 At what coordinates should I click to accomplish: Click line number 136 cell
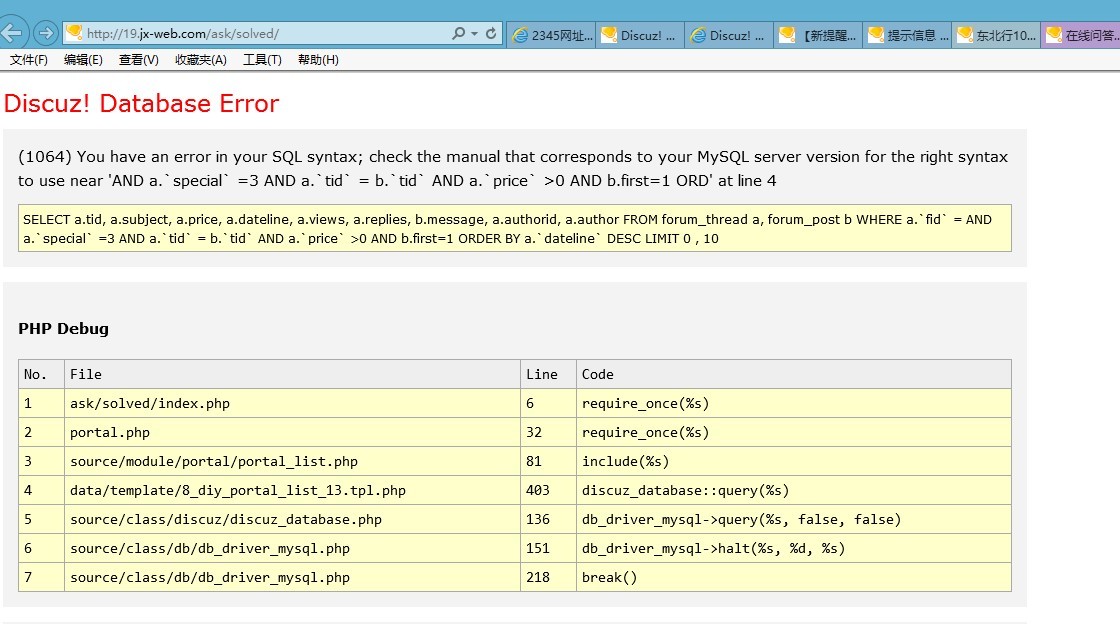(549, 519)
